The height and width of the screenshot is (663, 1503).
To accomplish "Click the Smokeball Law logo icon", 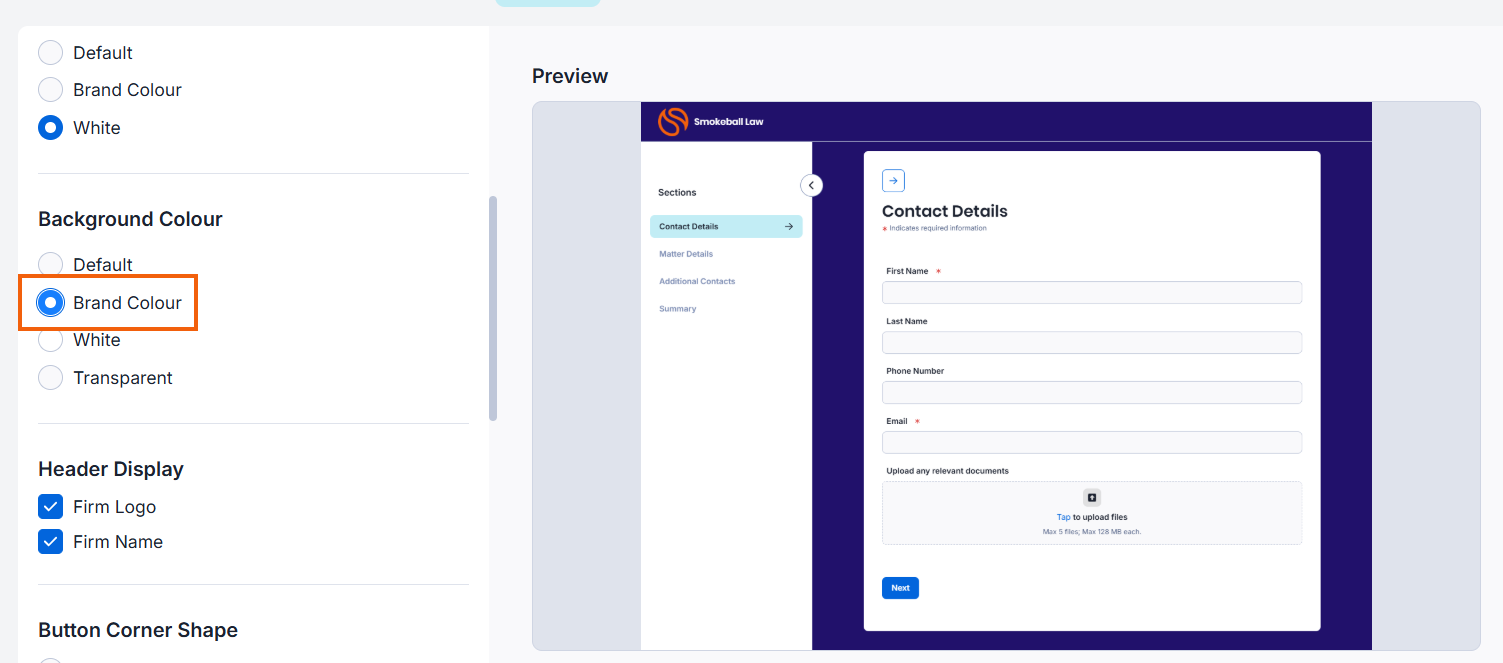I will click(673, 122).
